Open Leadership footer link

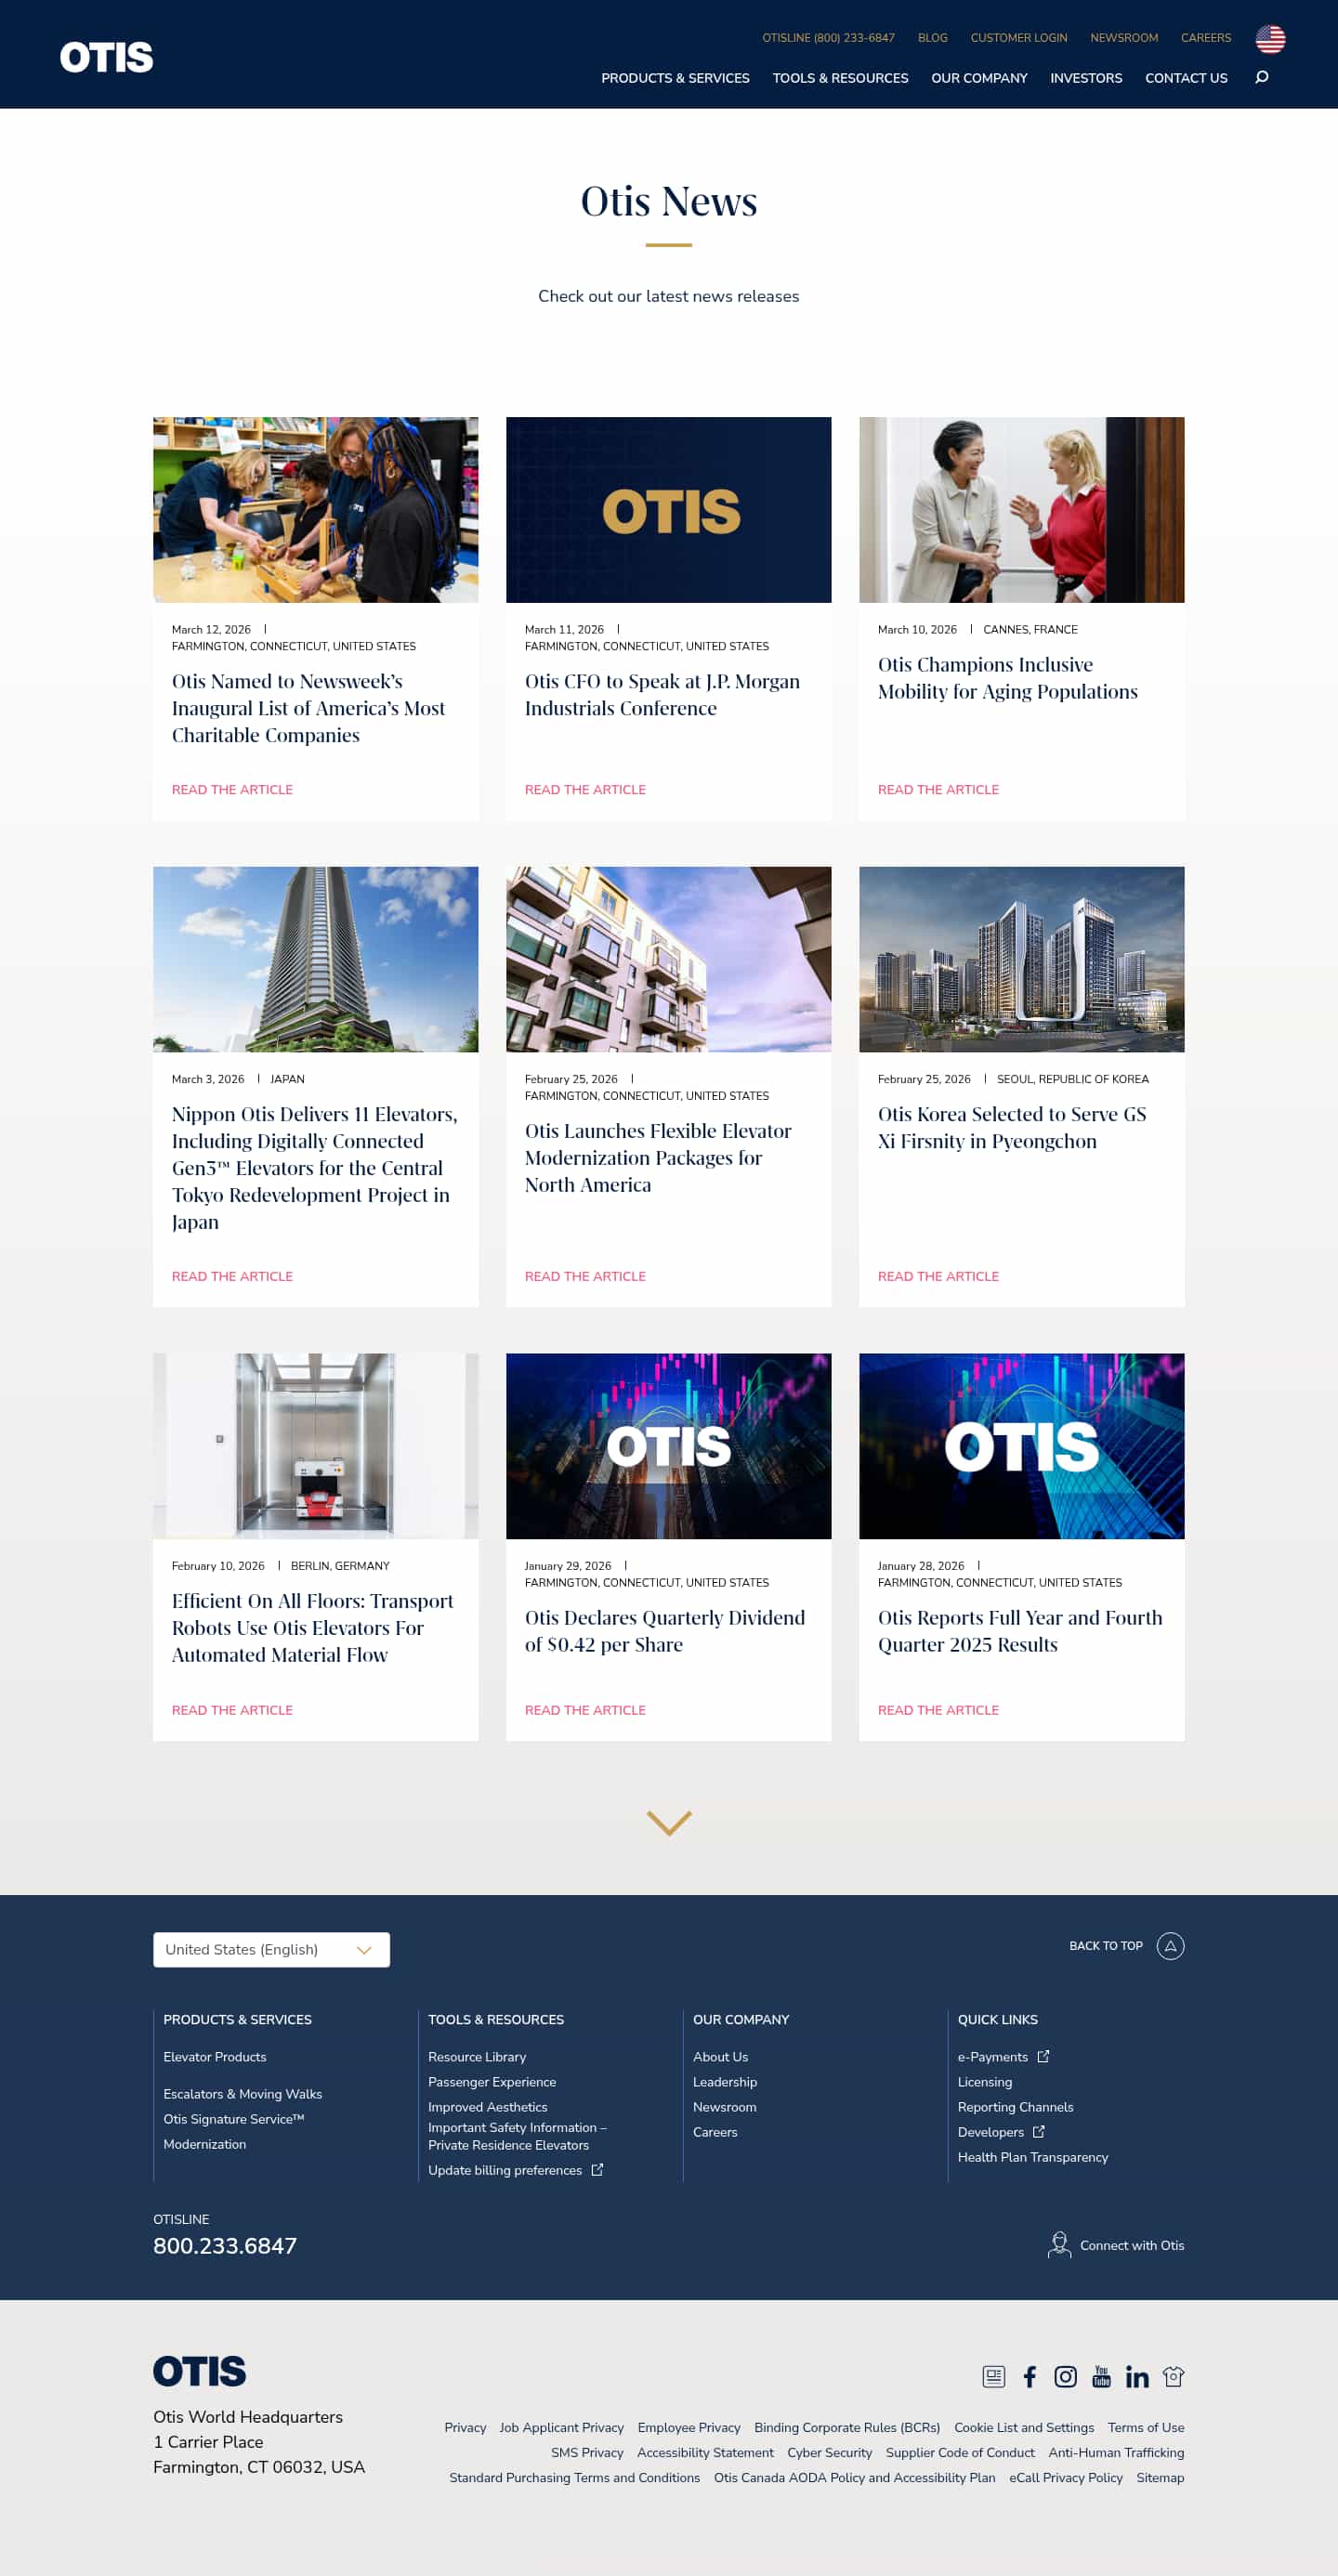(725, 2082)
